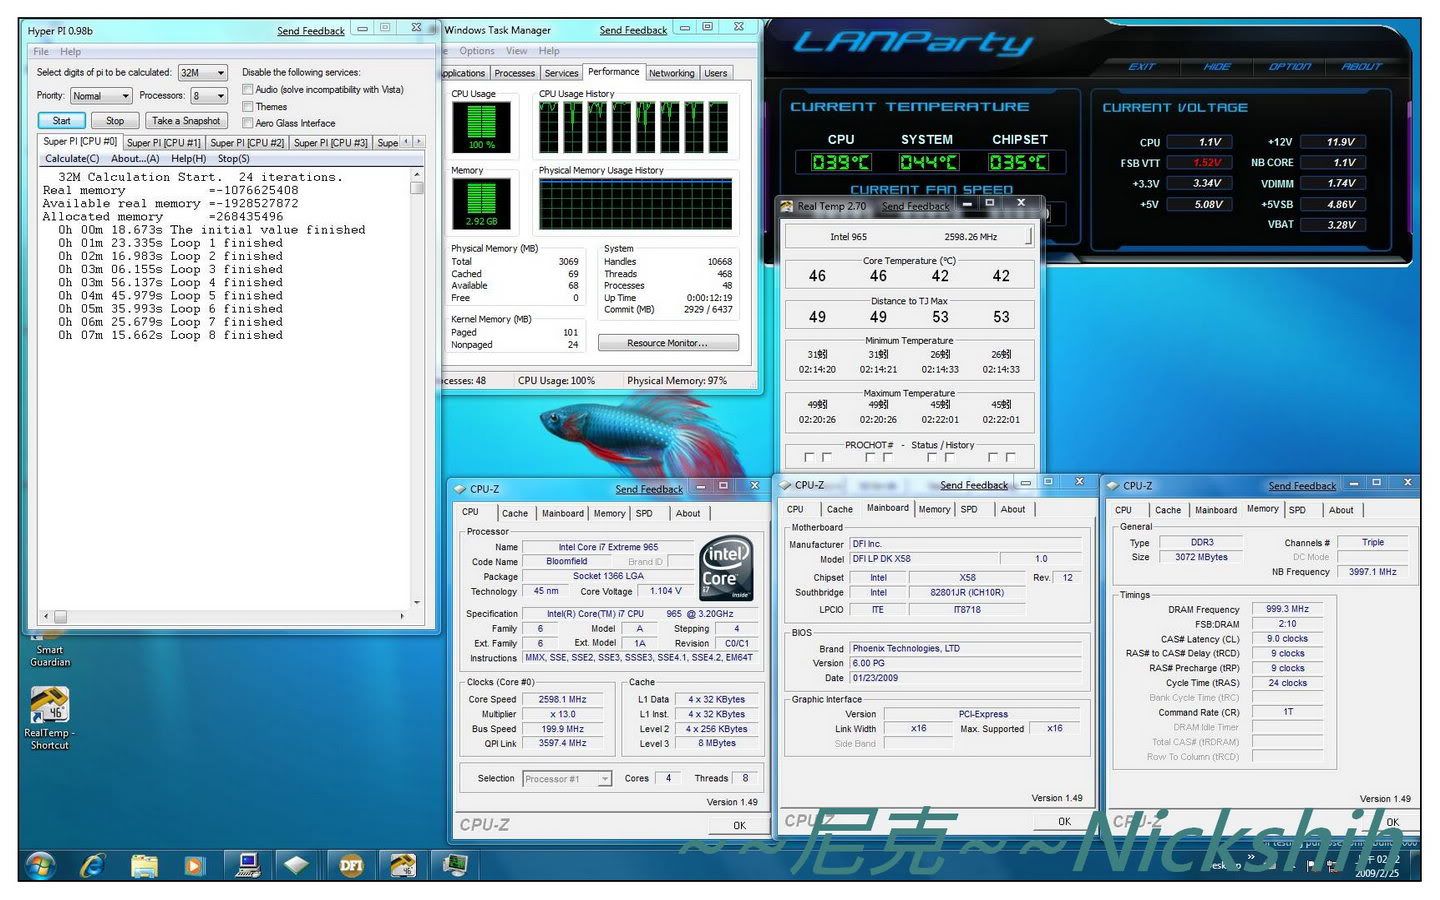
Task: Open the RealTemp Shortcut desktop icon
Action: click(x=49, y=718)
